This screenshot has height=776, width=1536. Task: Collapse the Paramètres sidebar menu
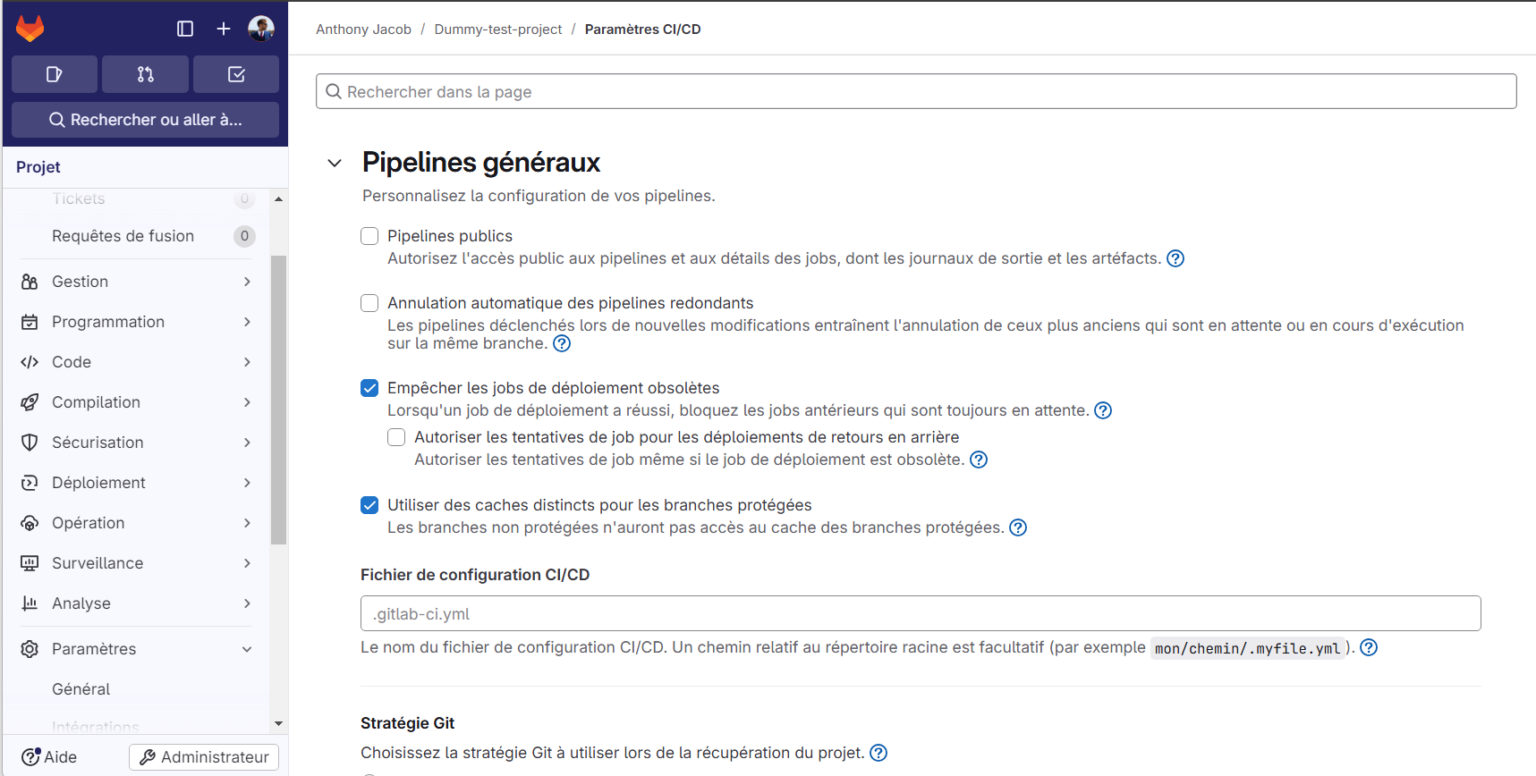point(101,648)
